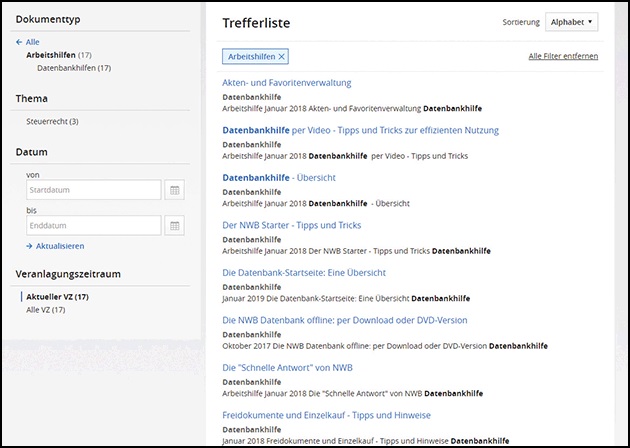Screen dimensions: 630x448
Task: Open Datenbankhilfe per Video result
Action: [x=360, y=130]
